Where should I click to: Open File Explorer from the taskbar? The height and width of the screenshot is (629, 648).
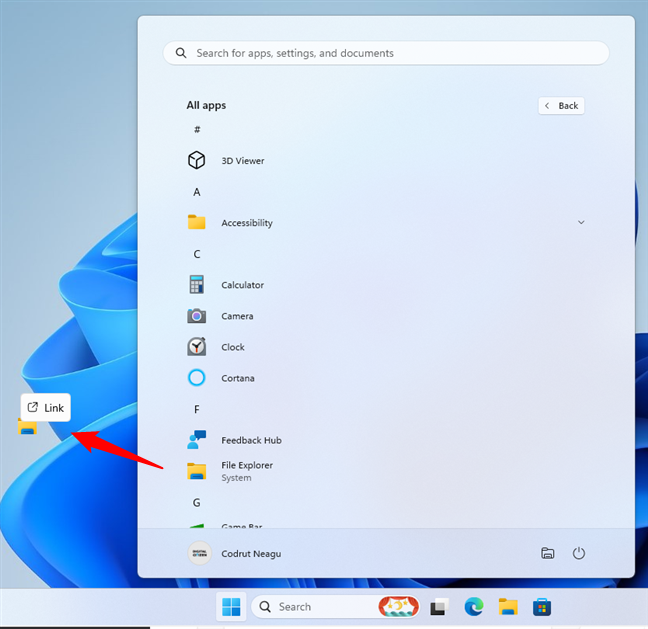pyautogui.click(x=508, y=607)
